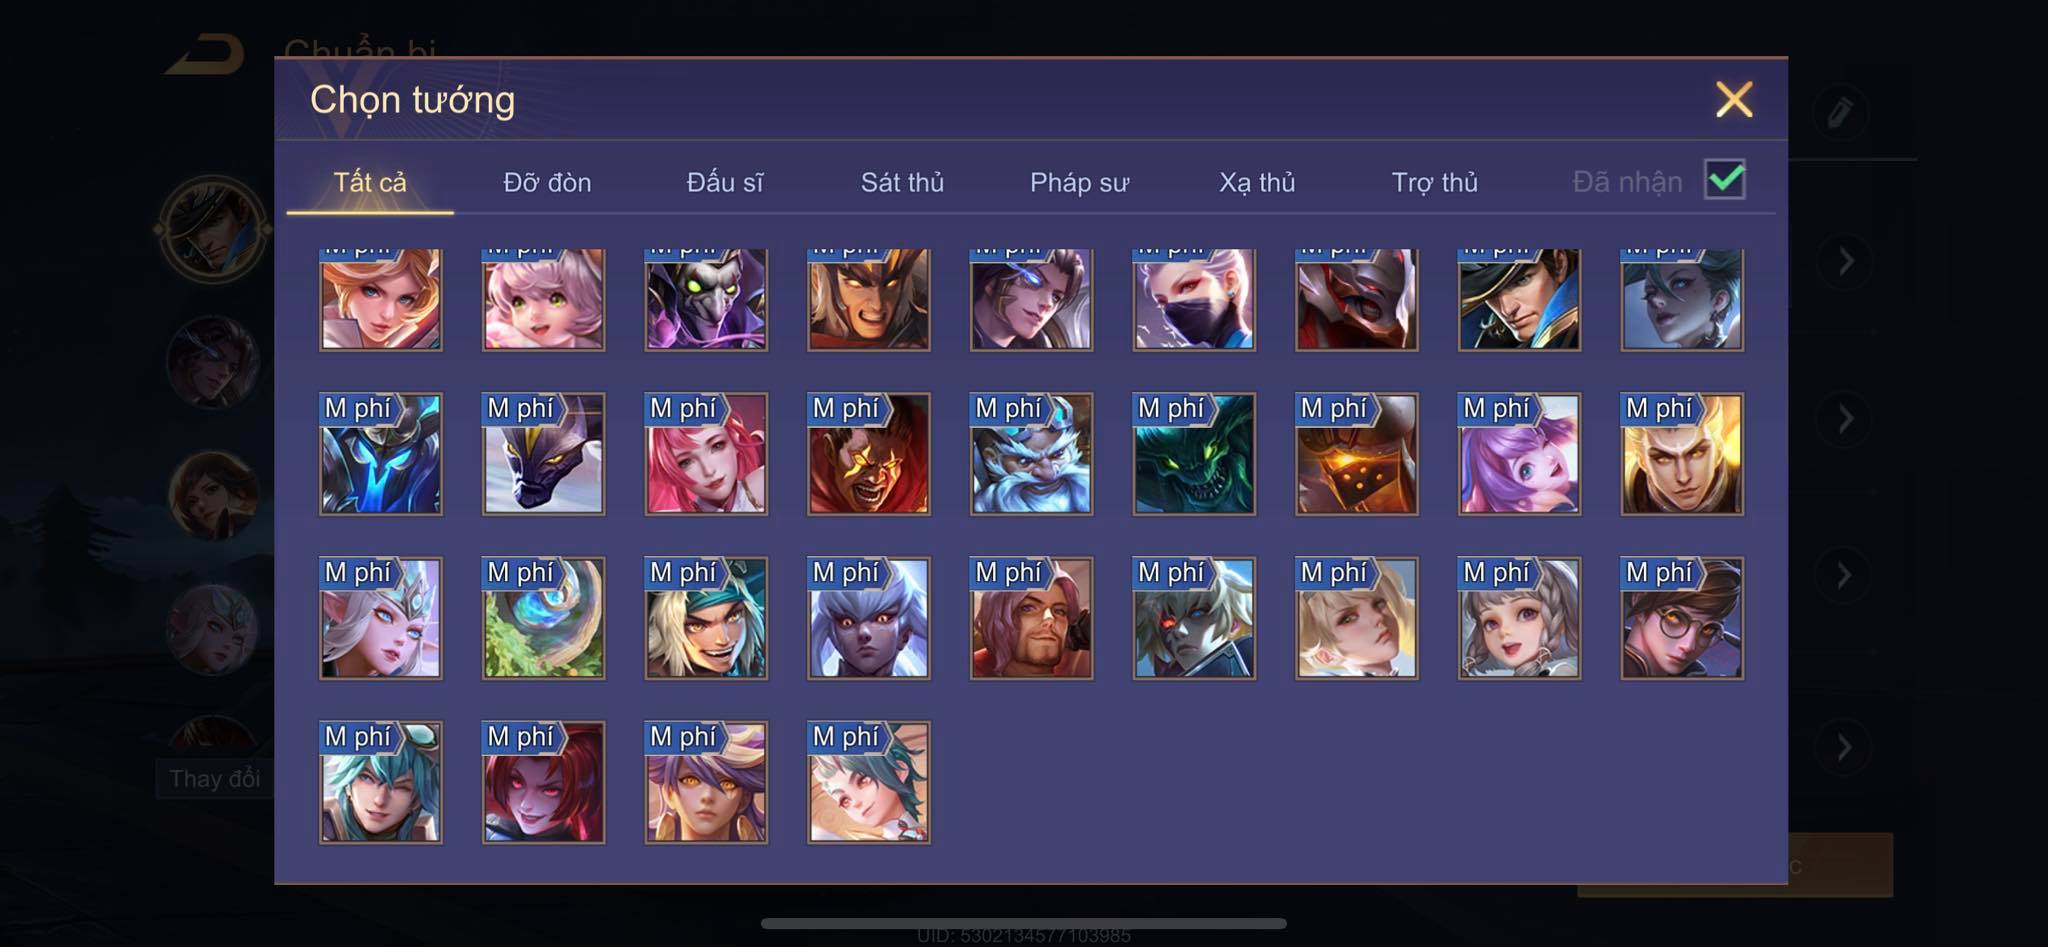Select the hero wearing round glasses

click(x=1682, y=618)
